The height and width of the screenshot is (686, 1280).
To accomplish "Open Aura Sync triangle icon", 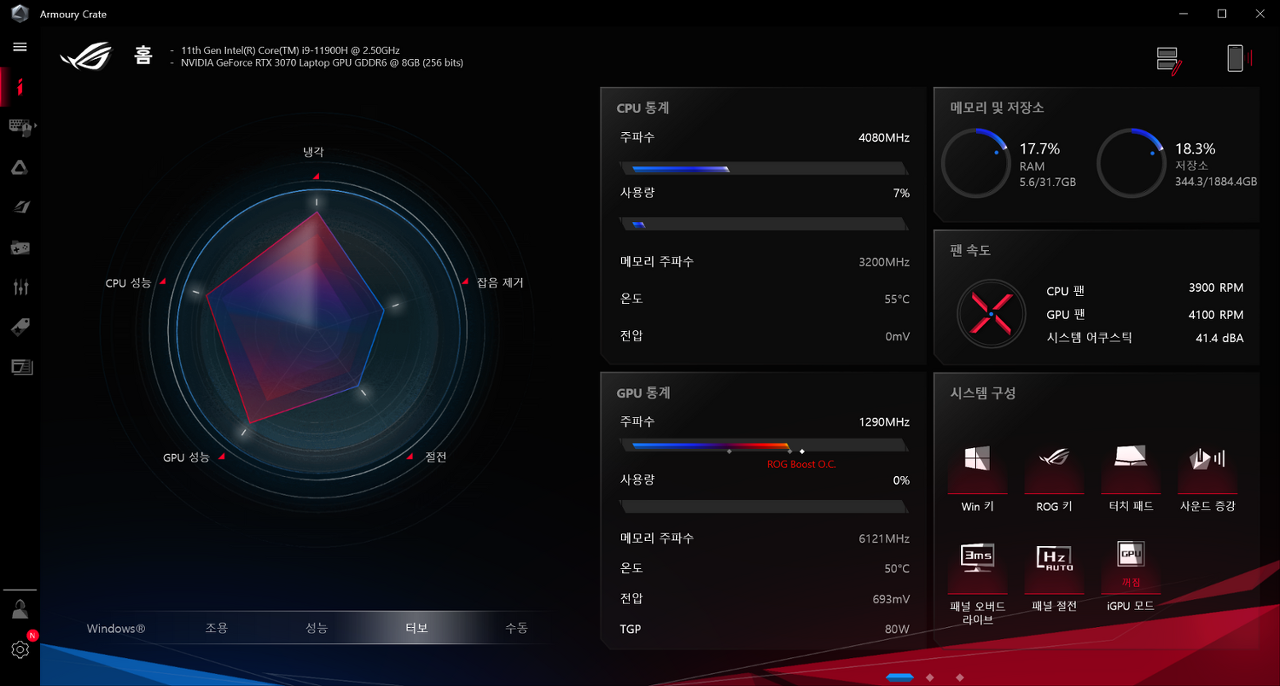I will pyautogui.click(x=20, y=167).
